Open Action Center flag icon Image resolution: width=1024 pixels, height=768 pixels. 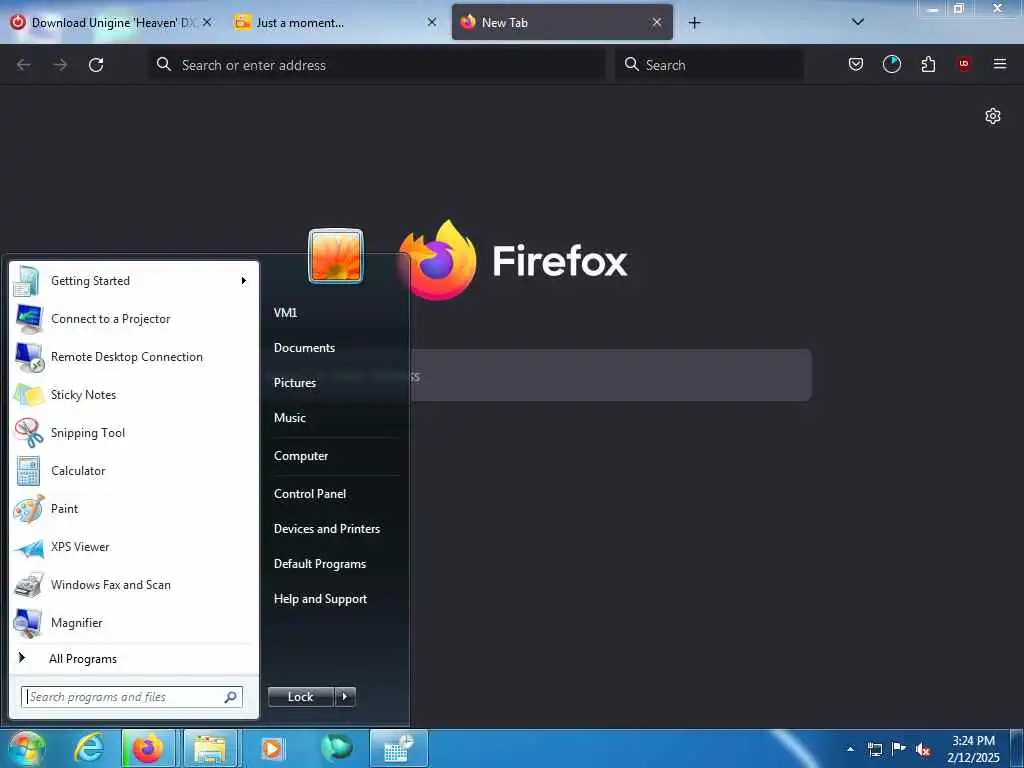[899, 749]
